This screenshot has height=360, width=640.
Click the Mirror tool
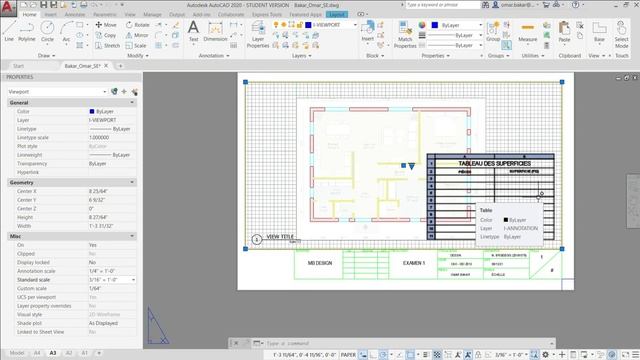coord(137,36)
